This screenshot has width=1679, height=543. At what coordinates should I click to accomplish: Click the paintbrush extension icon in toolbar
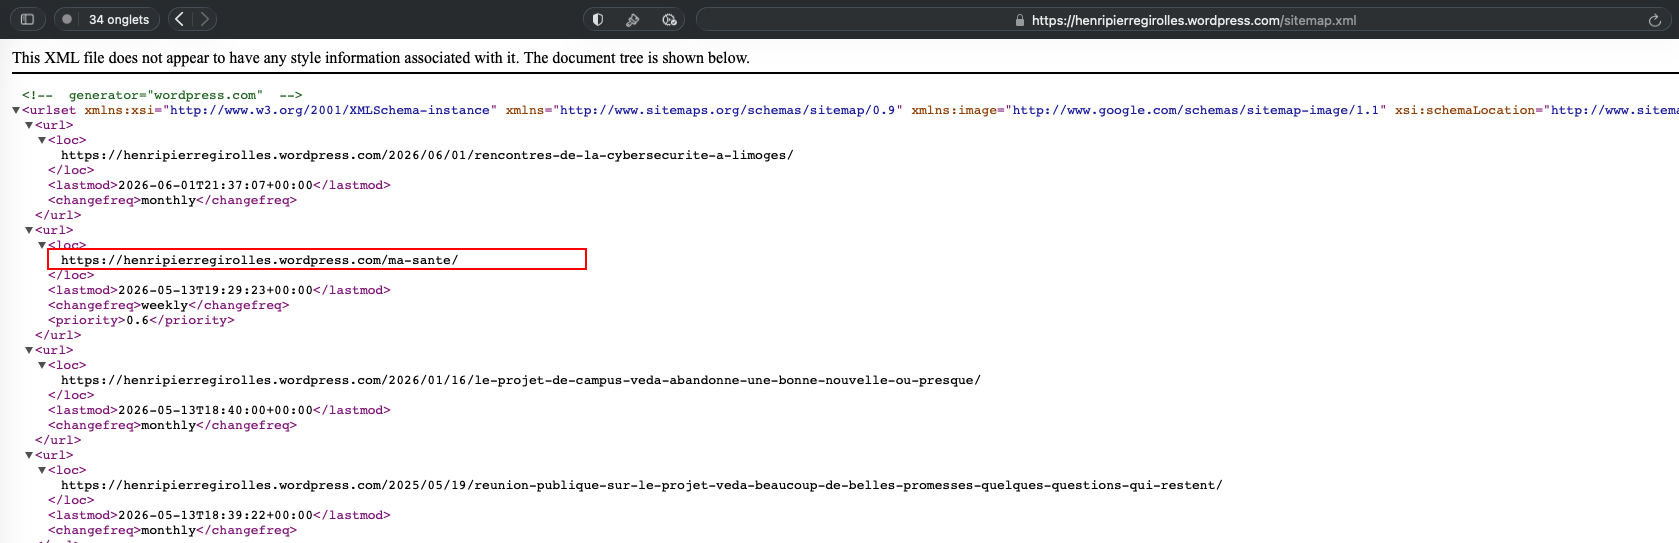click(x=633, y=19)
